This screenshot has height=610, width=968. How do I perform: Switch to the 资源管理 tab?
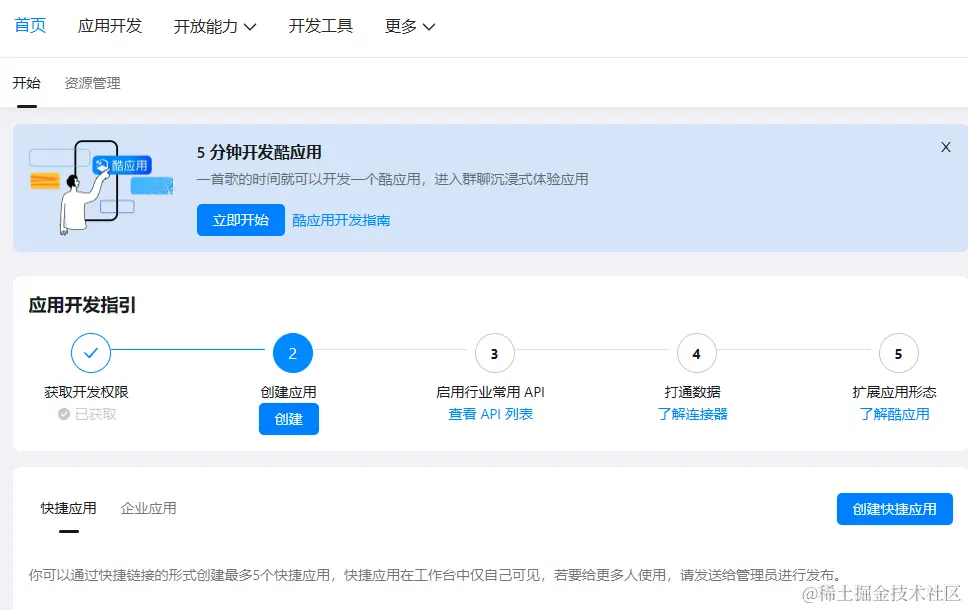click(x=93, y=83)
